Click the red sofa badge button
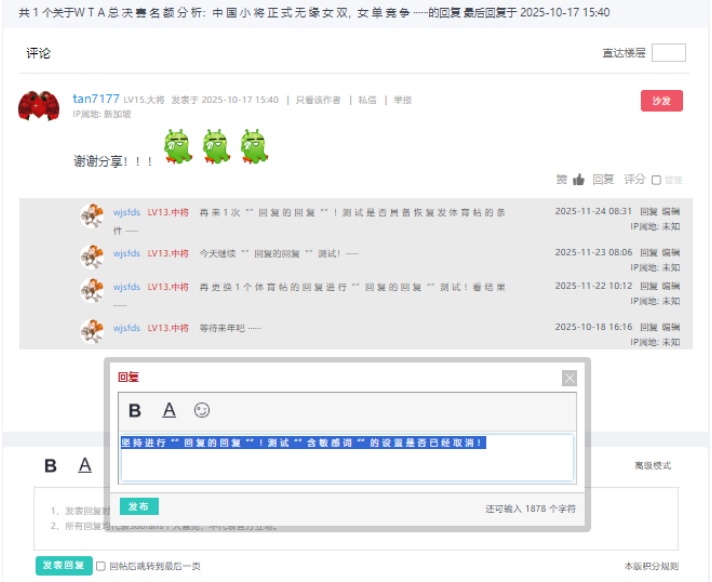 point(662,101)
